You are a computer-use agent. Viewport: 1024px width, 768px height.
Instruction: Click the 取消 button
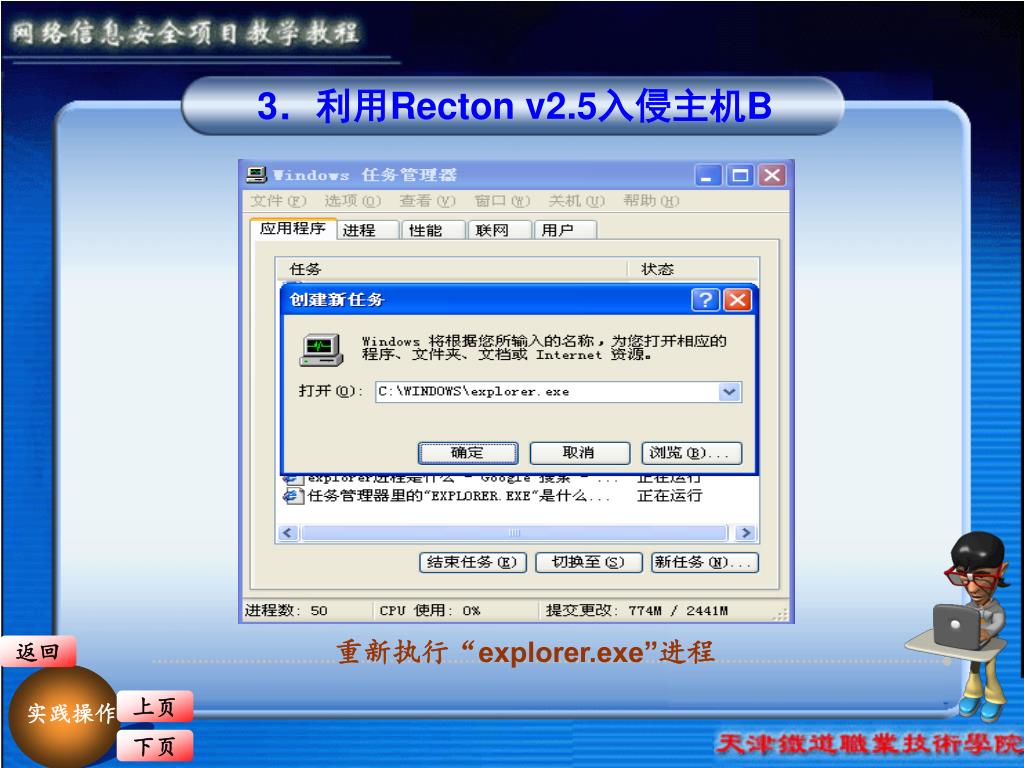click(579, 453)
